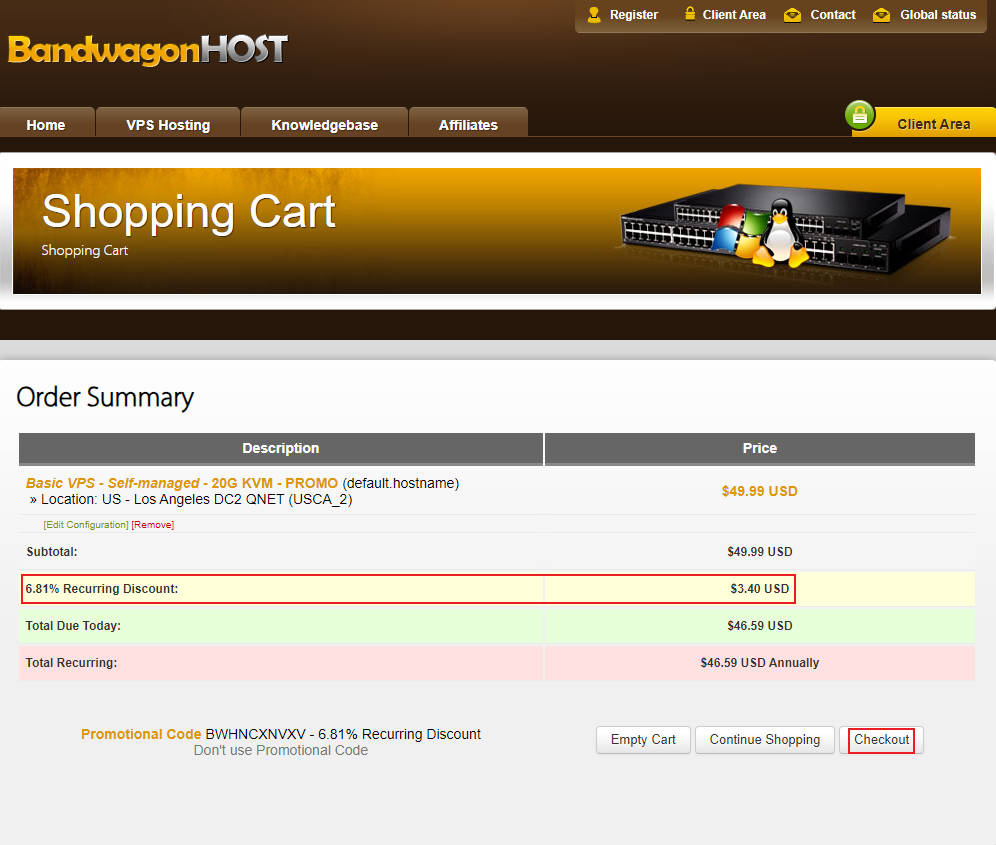Remove the Basic VPS item from cart

coord(153,525)
